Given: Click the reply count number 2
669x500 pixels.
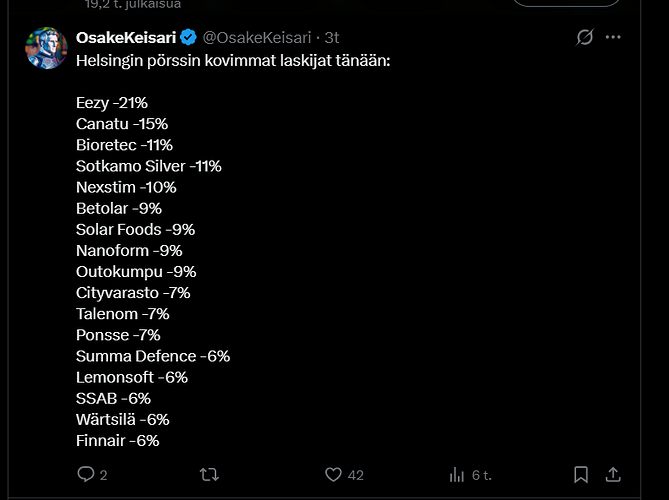Looking at the screenshot, I should [104, 475].
